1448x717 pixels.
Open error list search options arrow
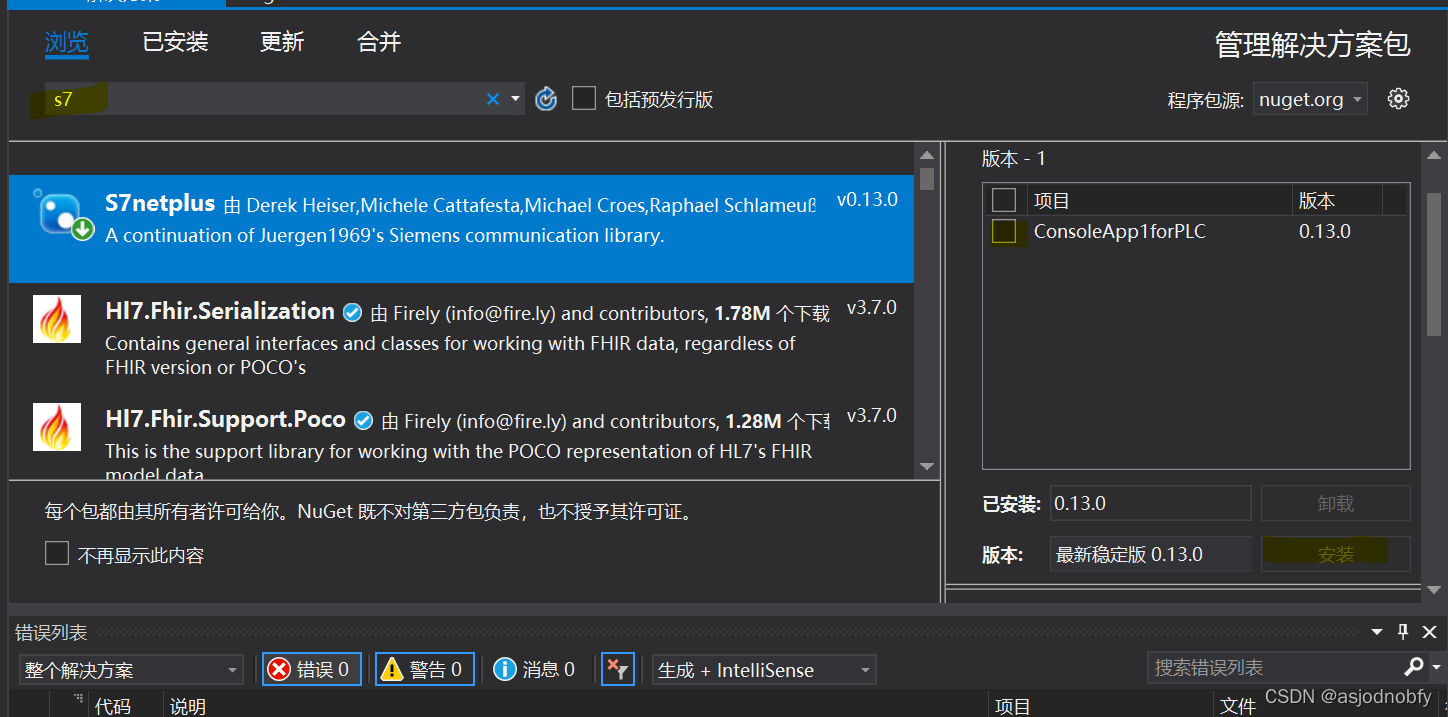point(1437,666)
